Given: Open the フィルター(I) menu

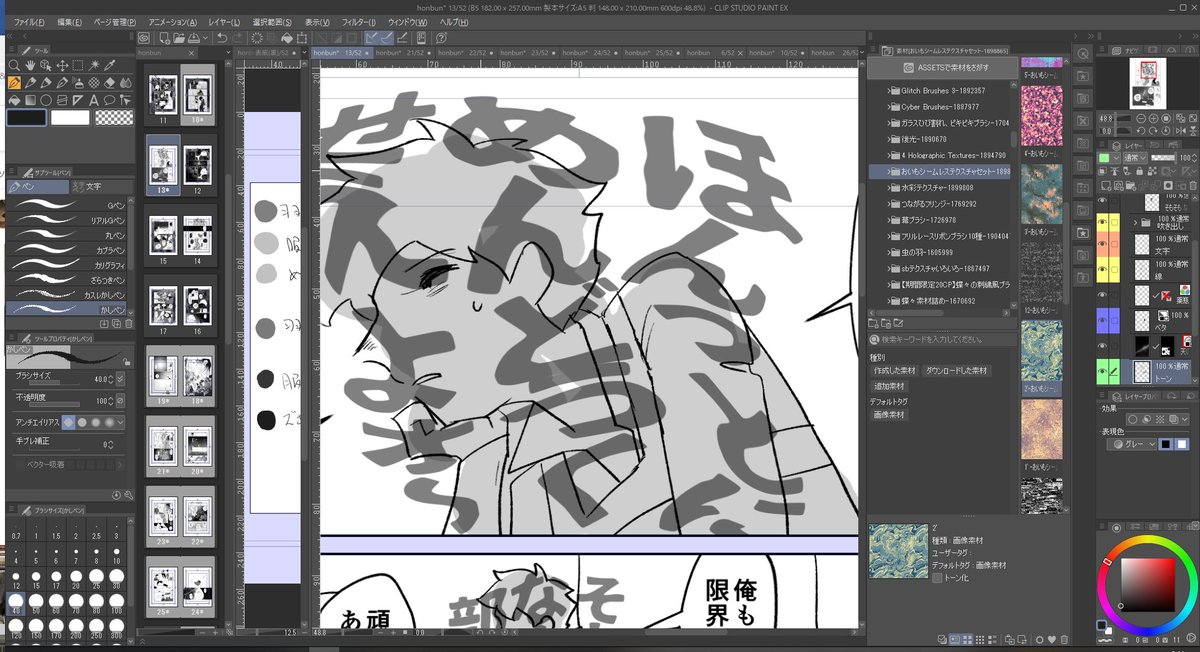Looking at the screenshot, I should tap(357, 21).
